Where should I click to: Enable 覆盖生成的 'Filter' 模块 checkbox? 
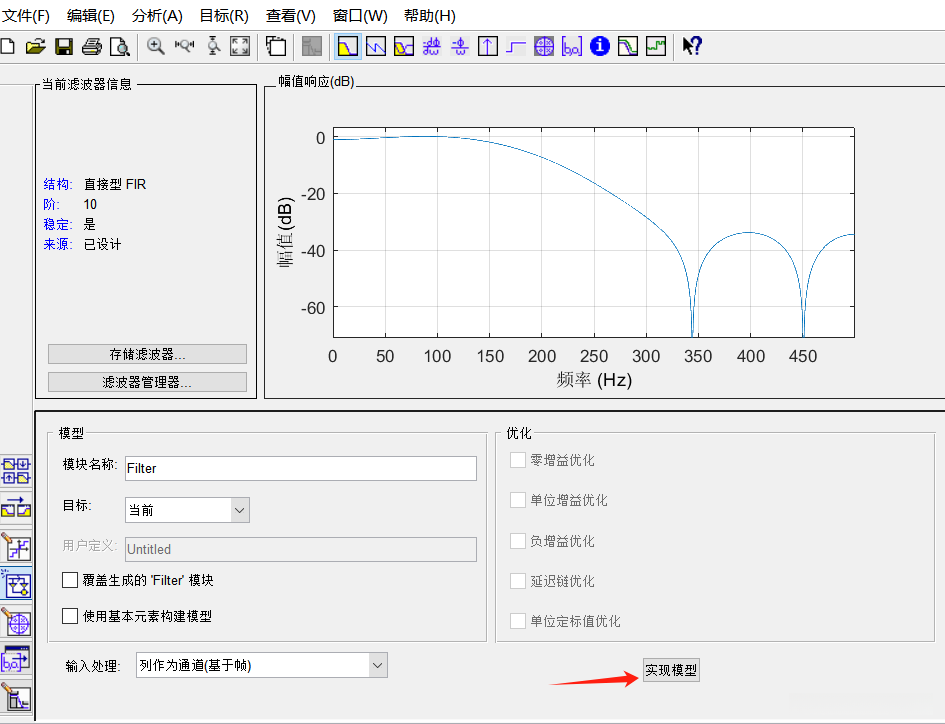click(x=70, y=580)
